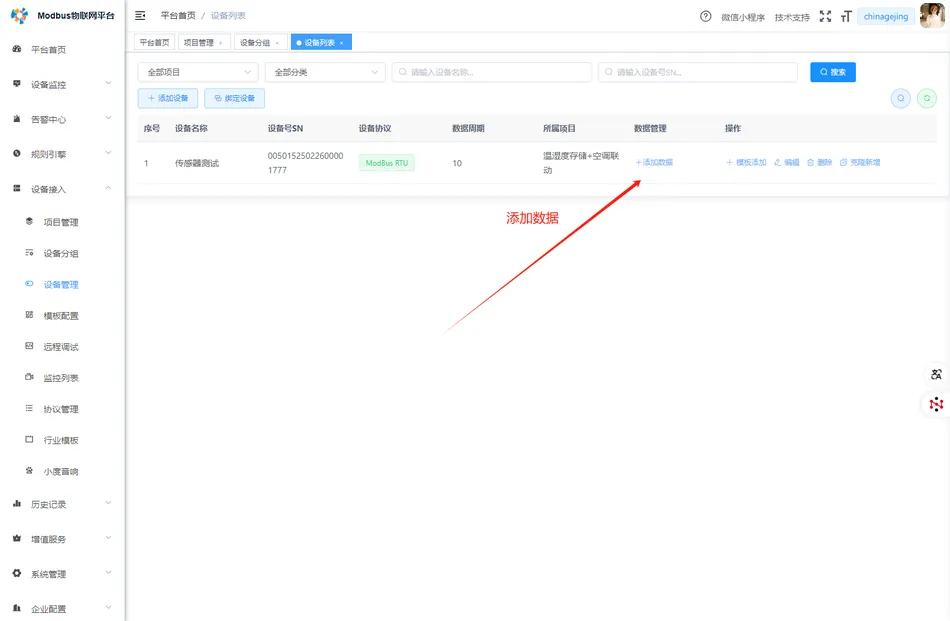Select the 设备管理 sidebar icon
The height and width of the screenshot is (621, 950).
point(27,284)
